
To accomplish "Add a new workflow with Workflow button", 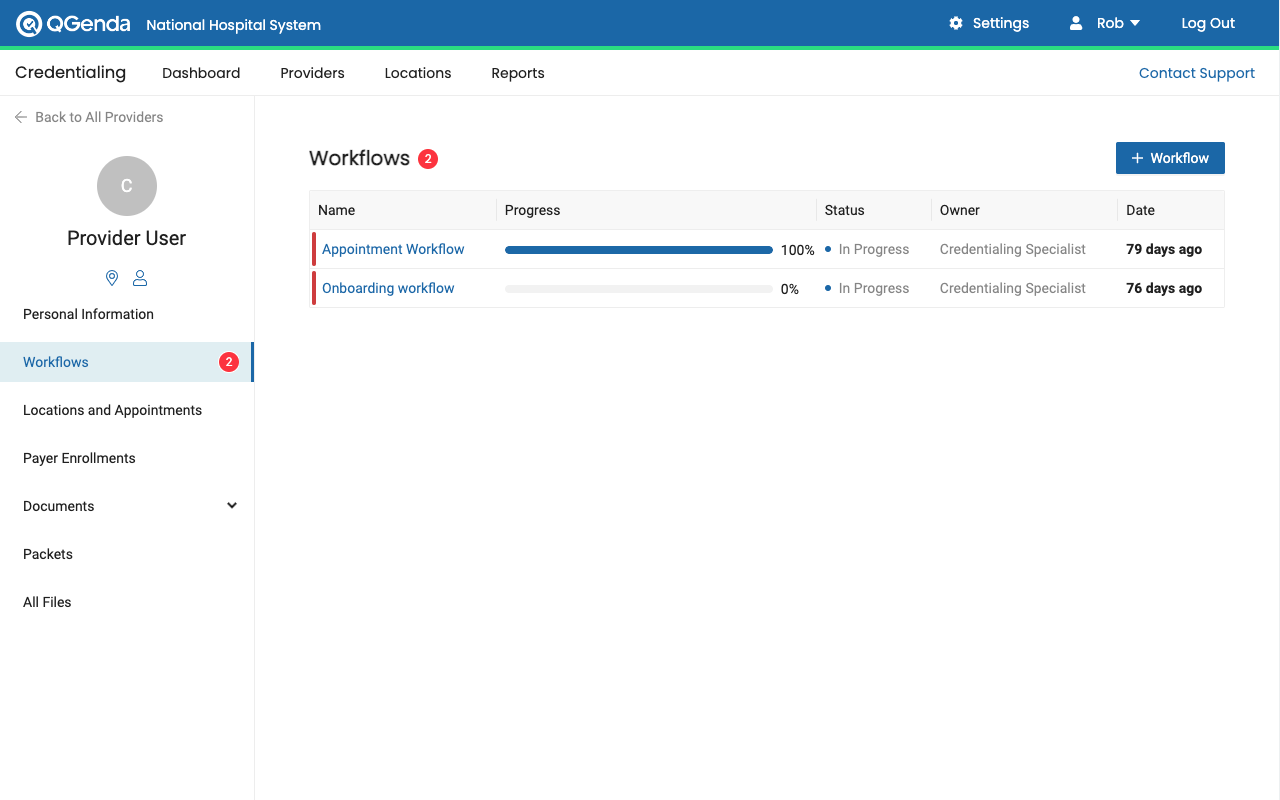I will (1170, 158).
